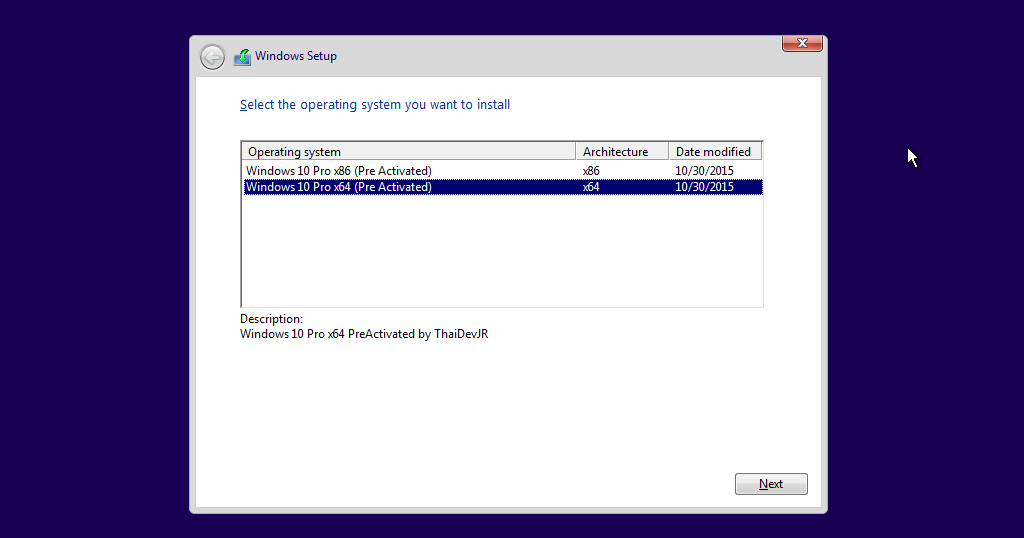
Task: Close the Windows Setup dialog
Action: (802, 43)
